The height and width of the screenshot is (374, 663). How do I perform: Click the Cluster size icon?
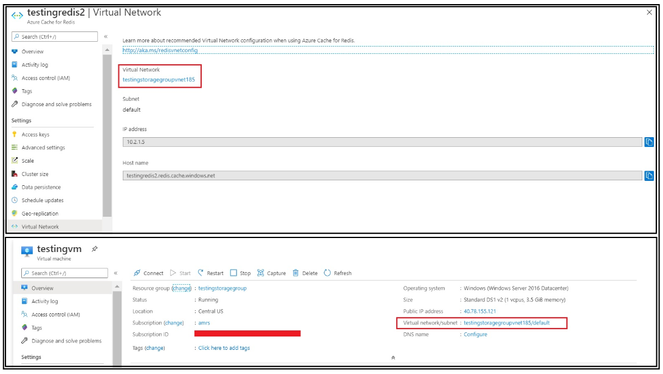(x=15, y=174)
